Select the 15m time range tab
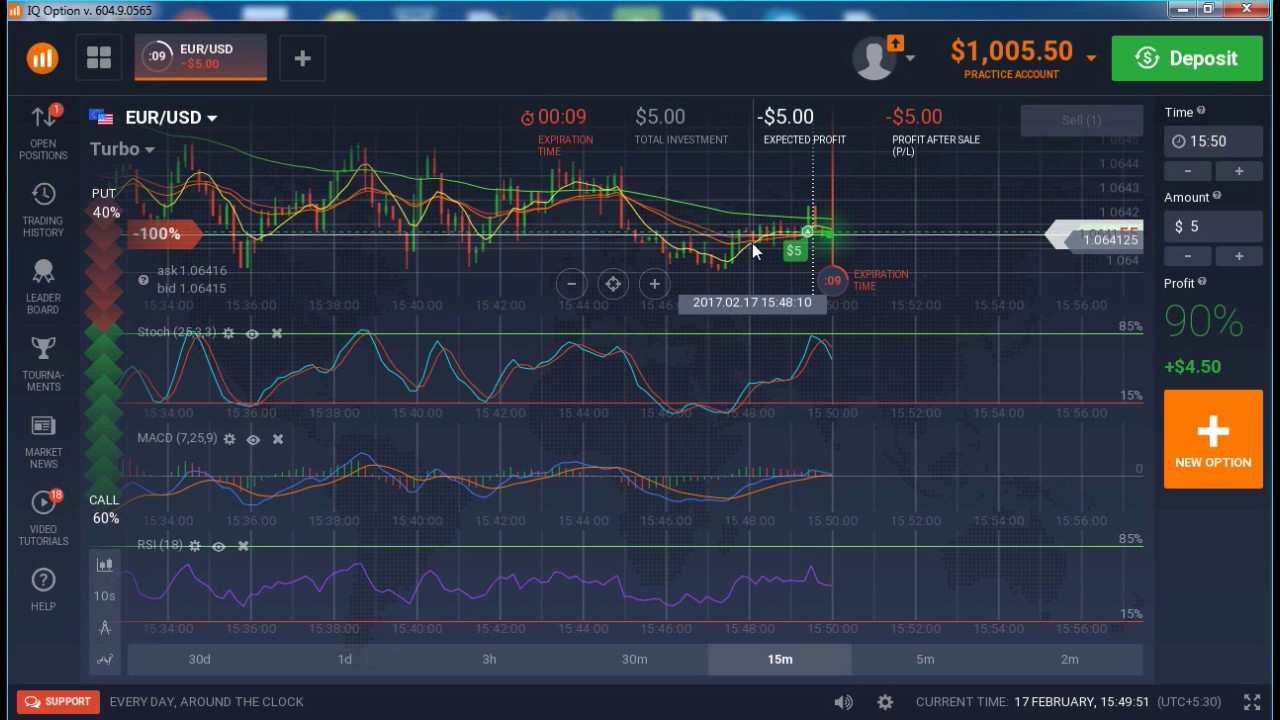 click(780, 659)
